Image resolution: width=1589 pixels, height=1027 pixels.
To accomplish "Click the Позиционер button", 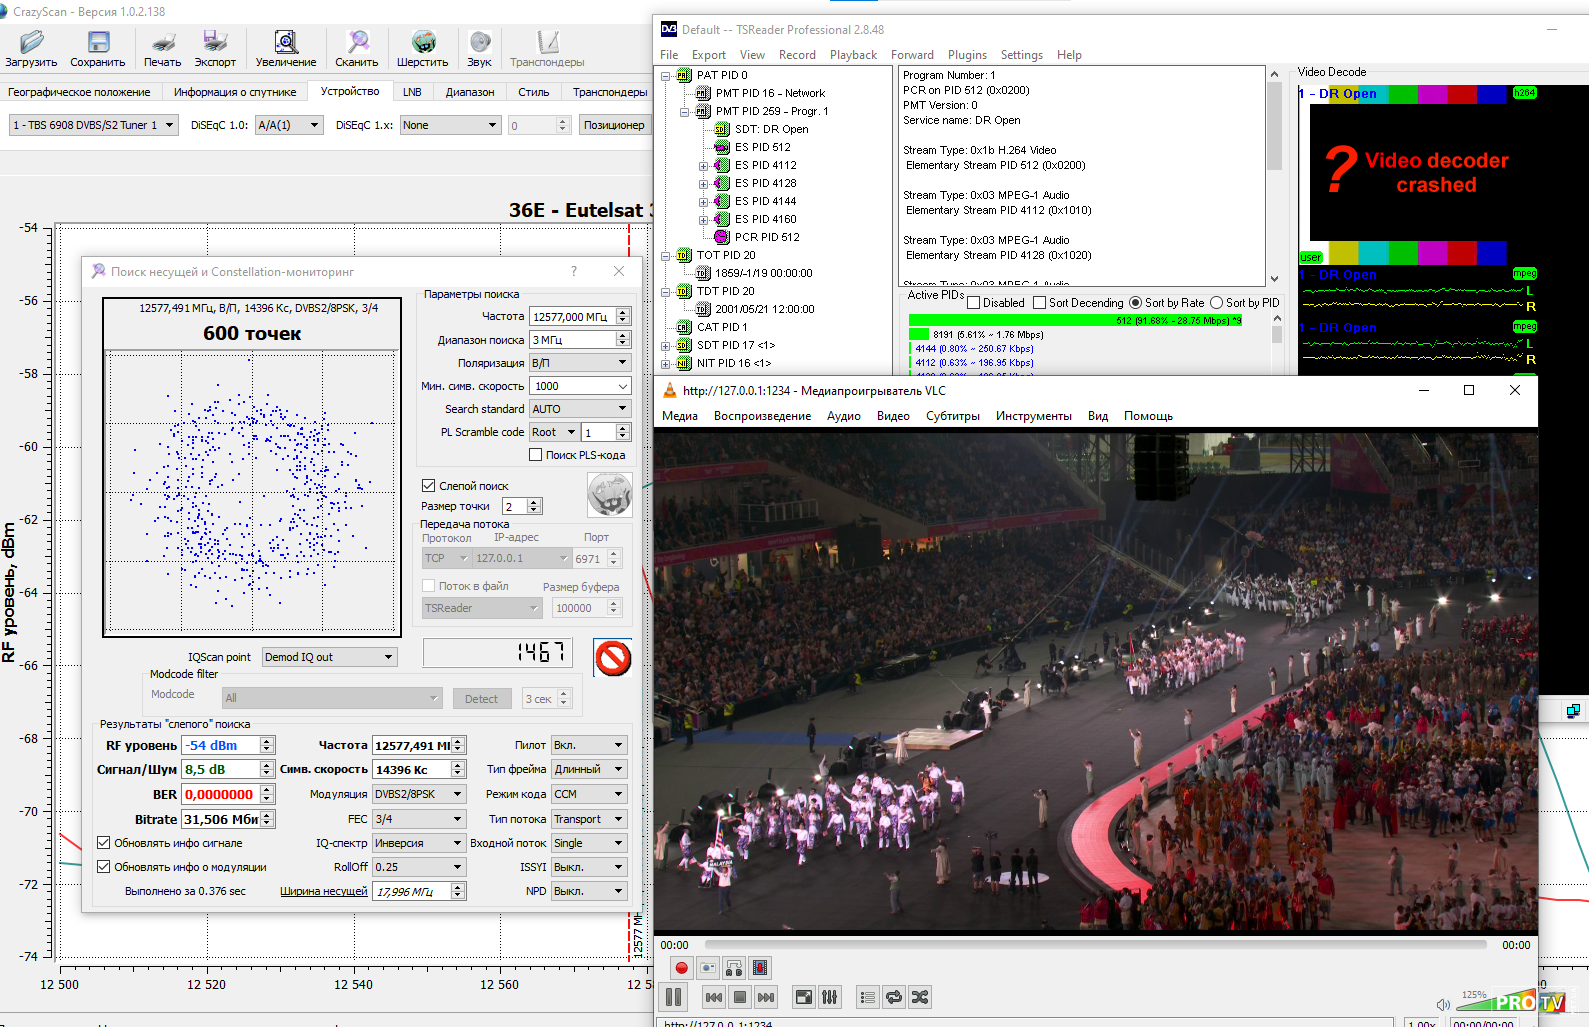I will point(614,125).
